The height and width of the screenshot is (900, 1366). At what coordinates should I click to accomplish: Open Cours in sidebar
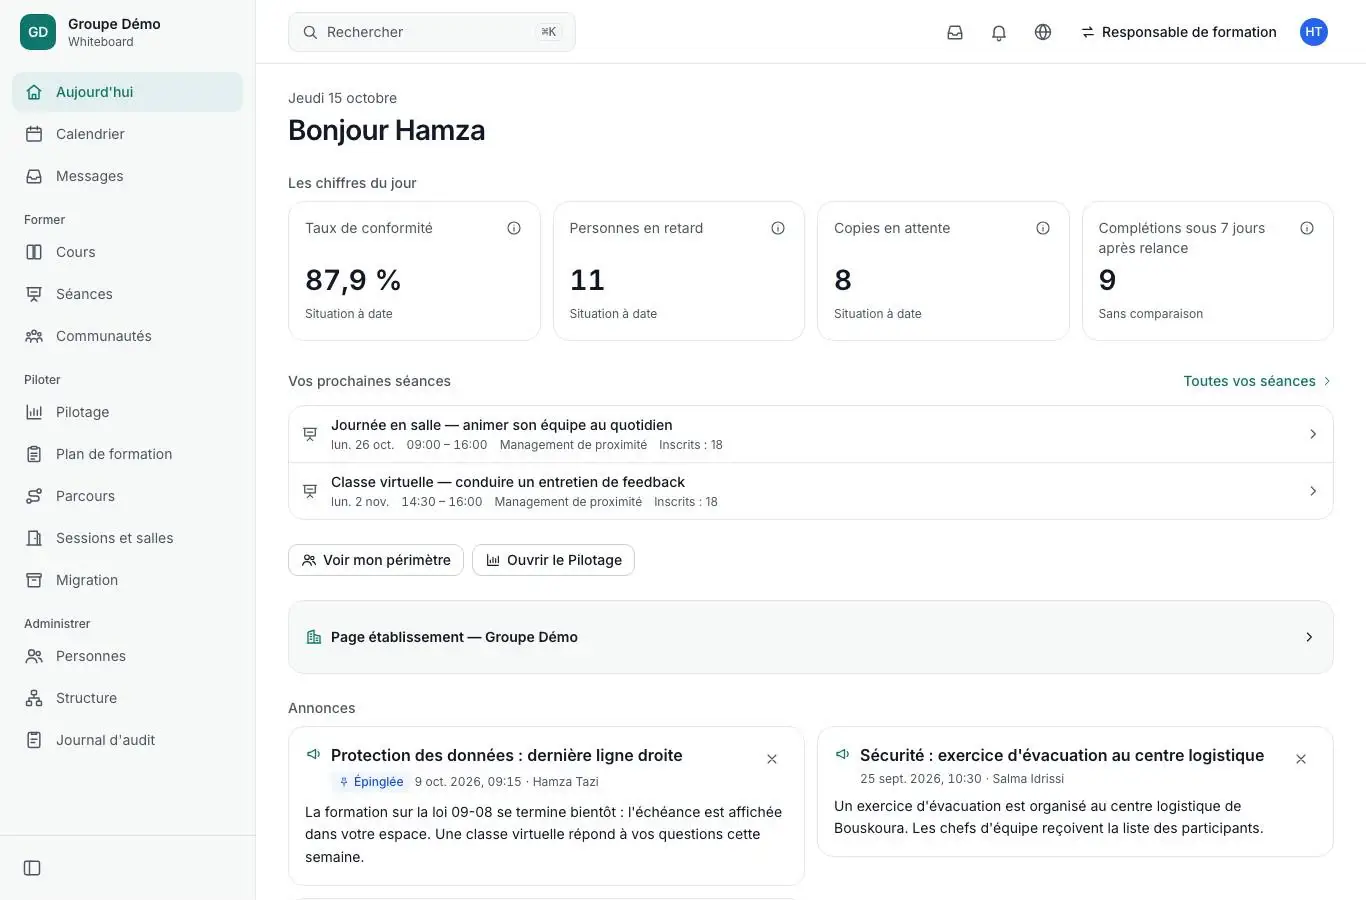coord(127,252)
